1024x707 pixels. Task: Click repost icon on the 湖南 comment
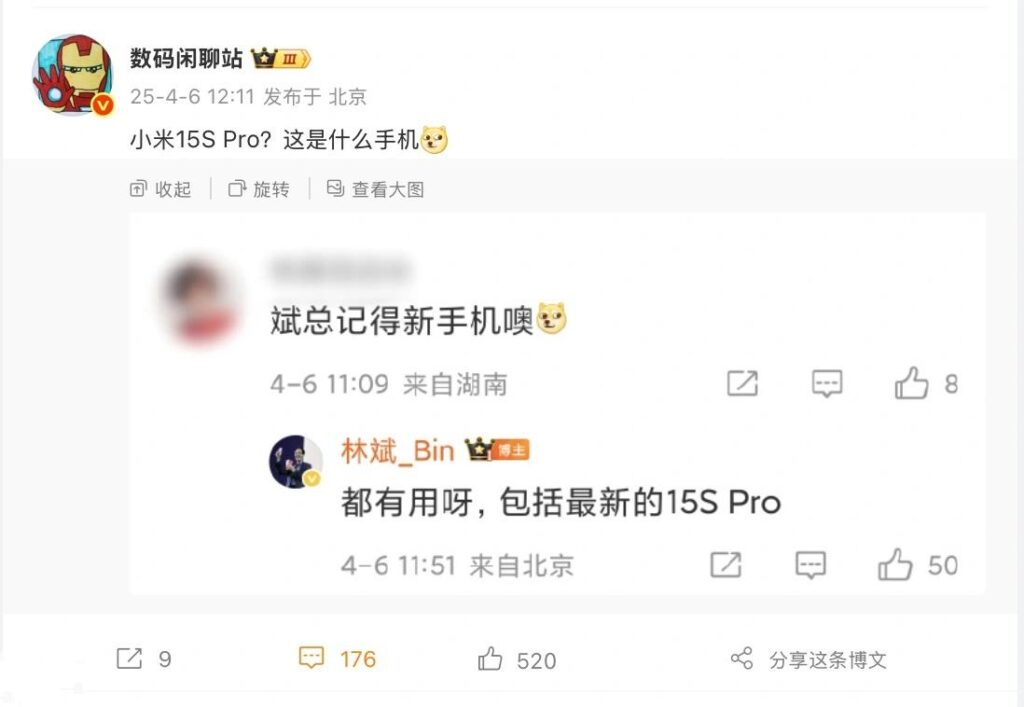743,383
